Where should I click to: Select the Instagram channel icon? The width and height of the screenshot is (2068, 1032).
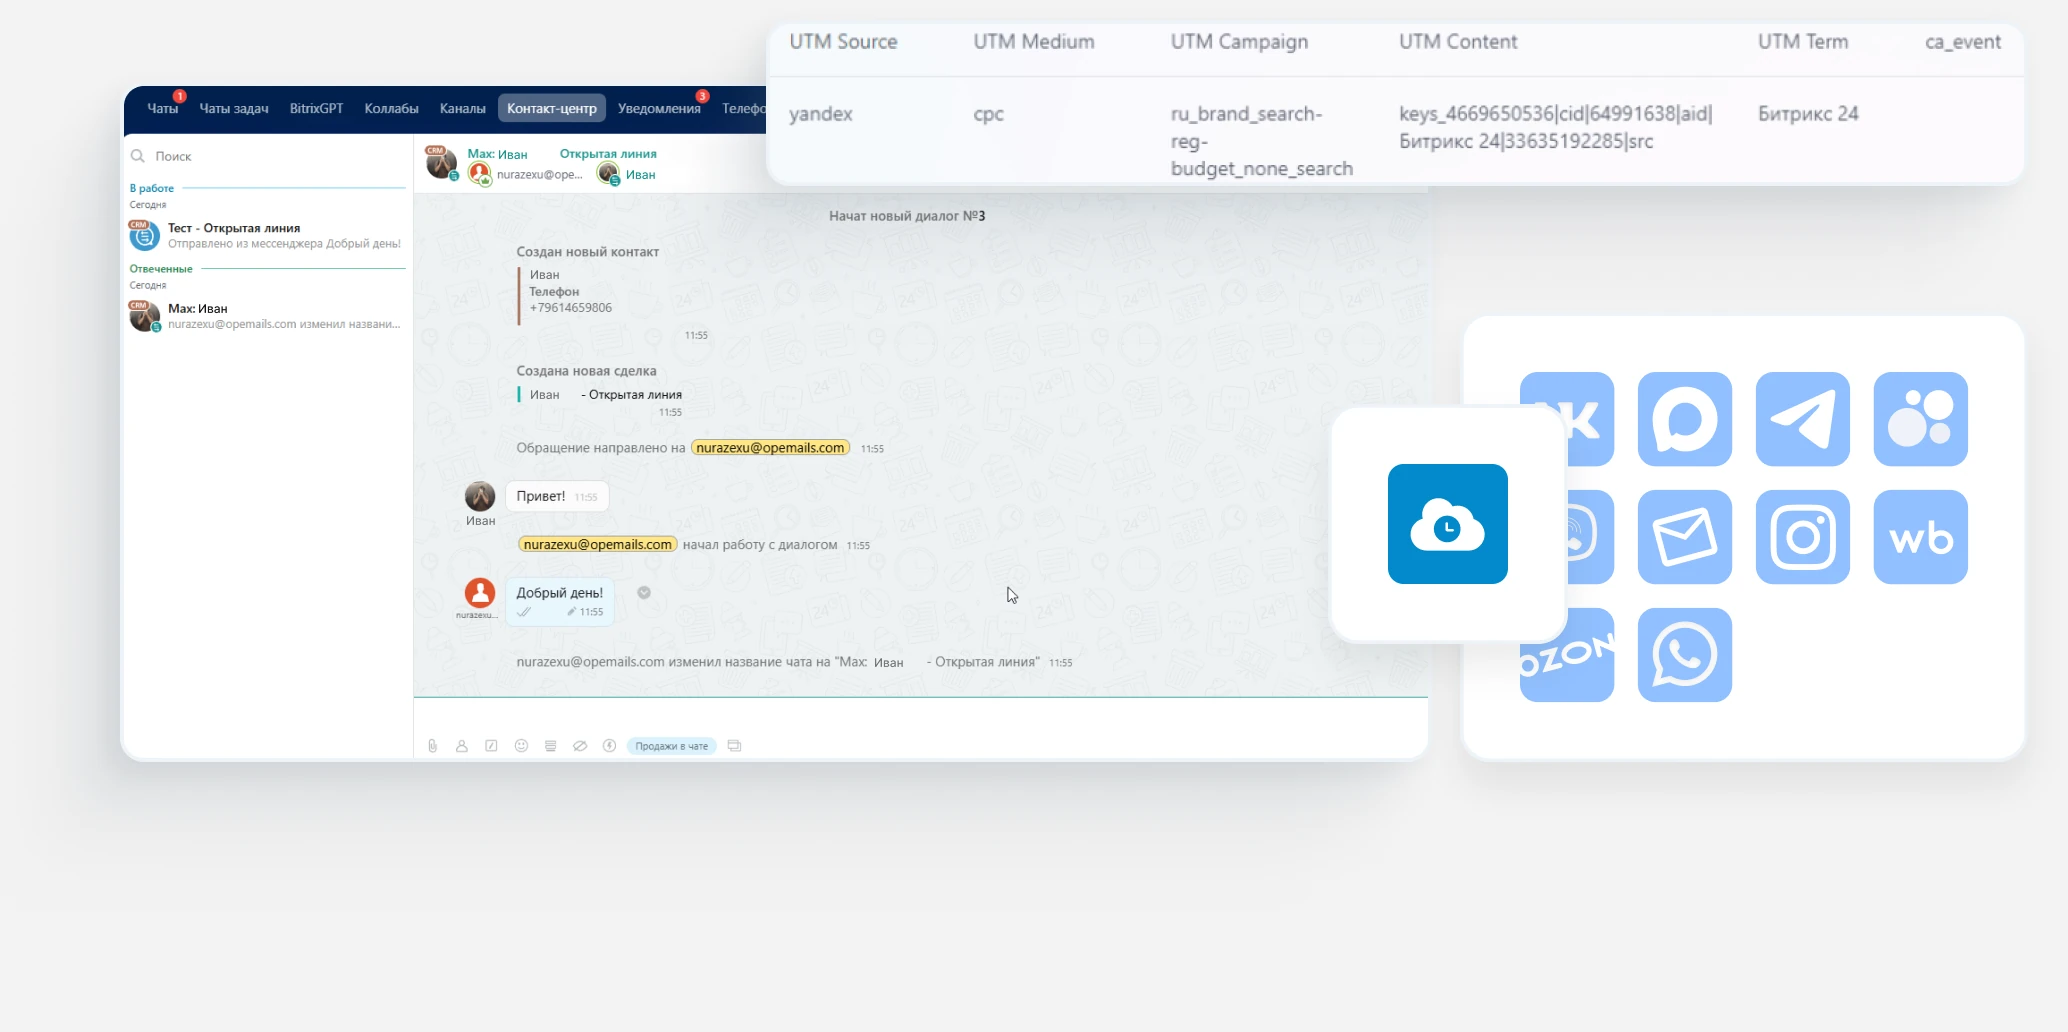[1802, 537]
